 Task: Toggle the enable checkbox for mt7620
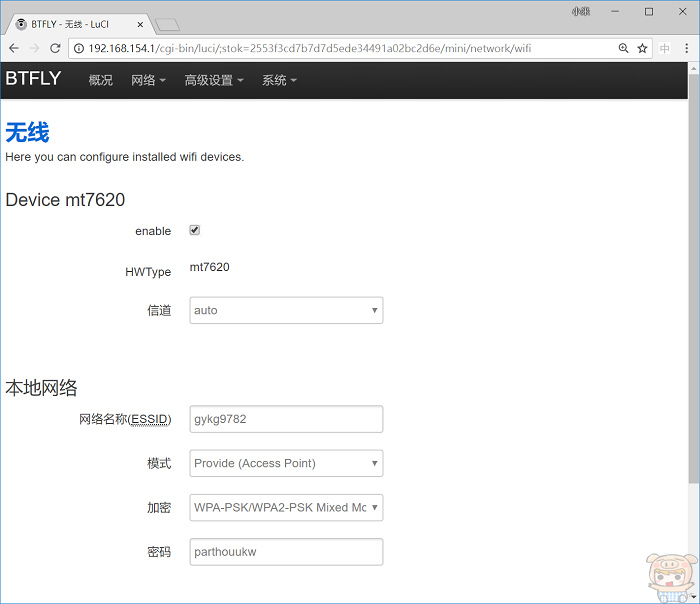tap(195, 230)
